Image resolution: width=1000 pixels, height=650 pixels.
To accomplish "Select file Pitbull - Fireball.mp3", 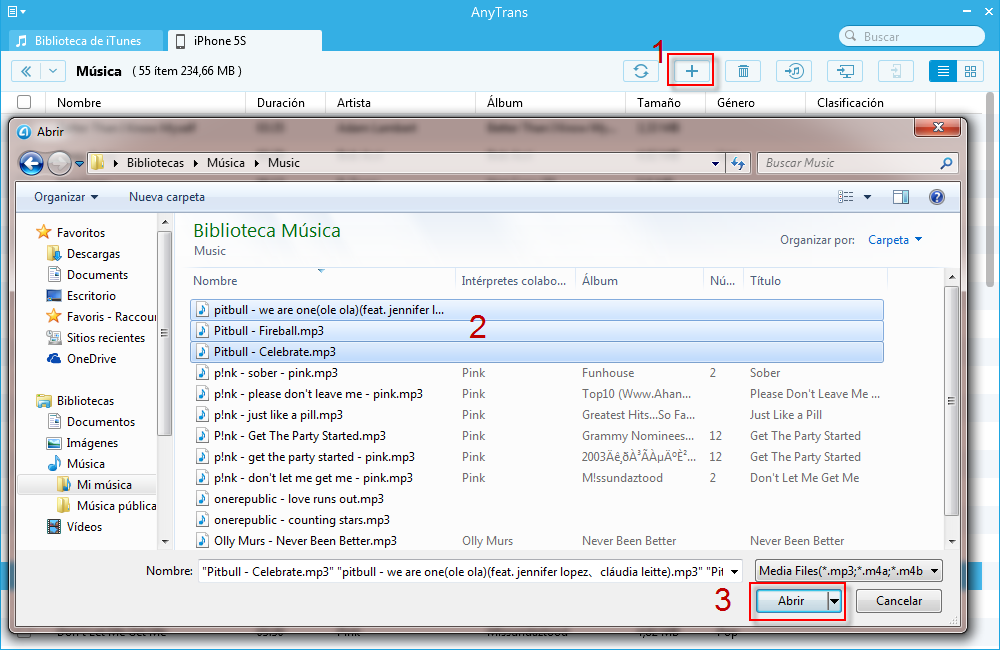I will point(537,331).
